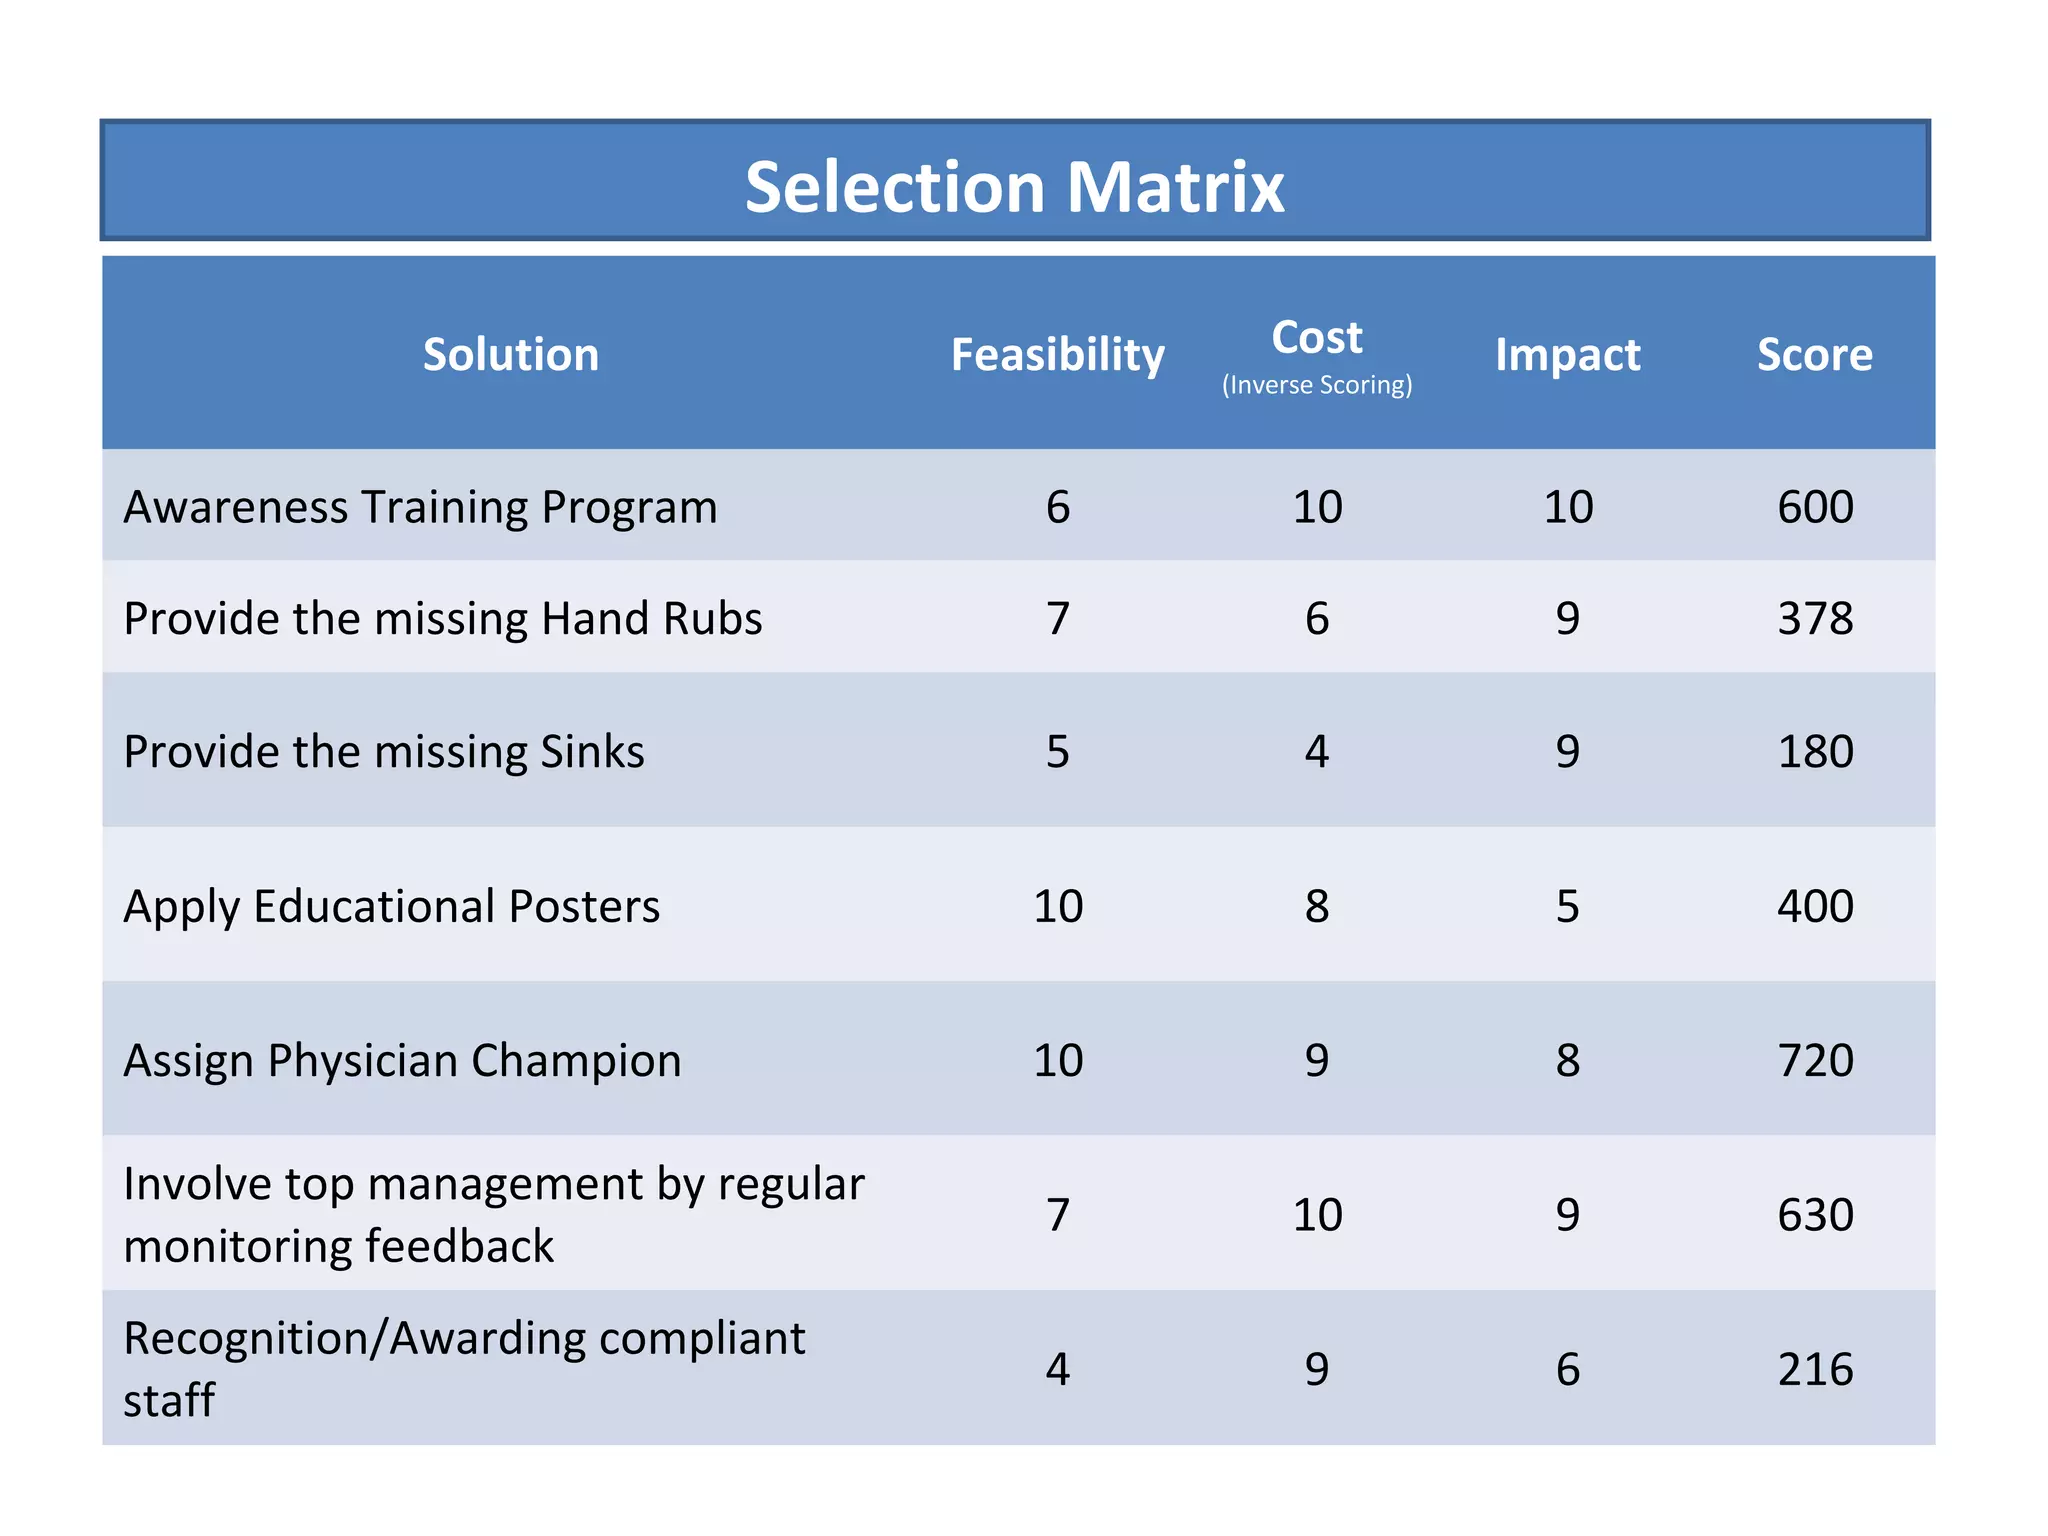Select the Score column header

1814,355
